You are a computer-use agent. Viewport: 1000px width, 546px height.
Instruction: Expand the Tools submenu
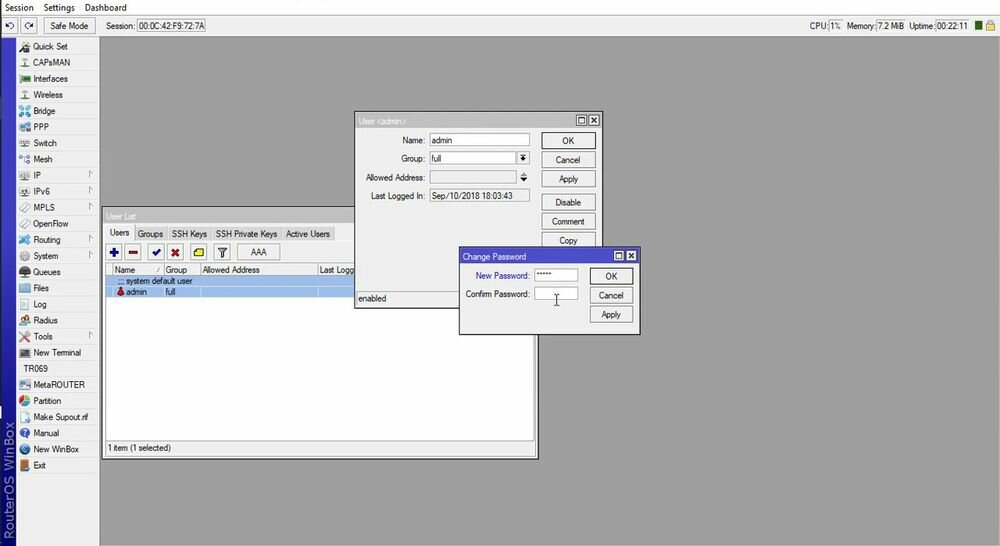click(57, 336)
